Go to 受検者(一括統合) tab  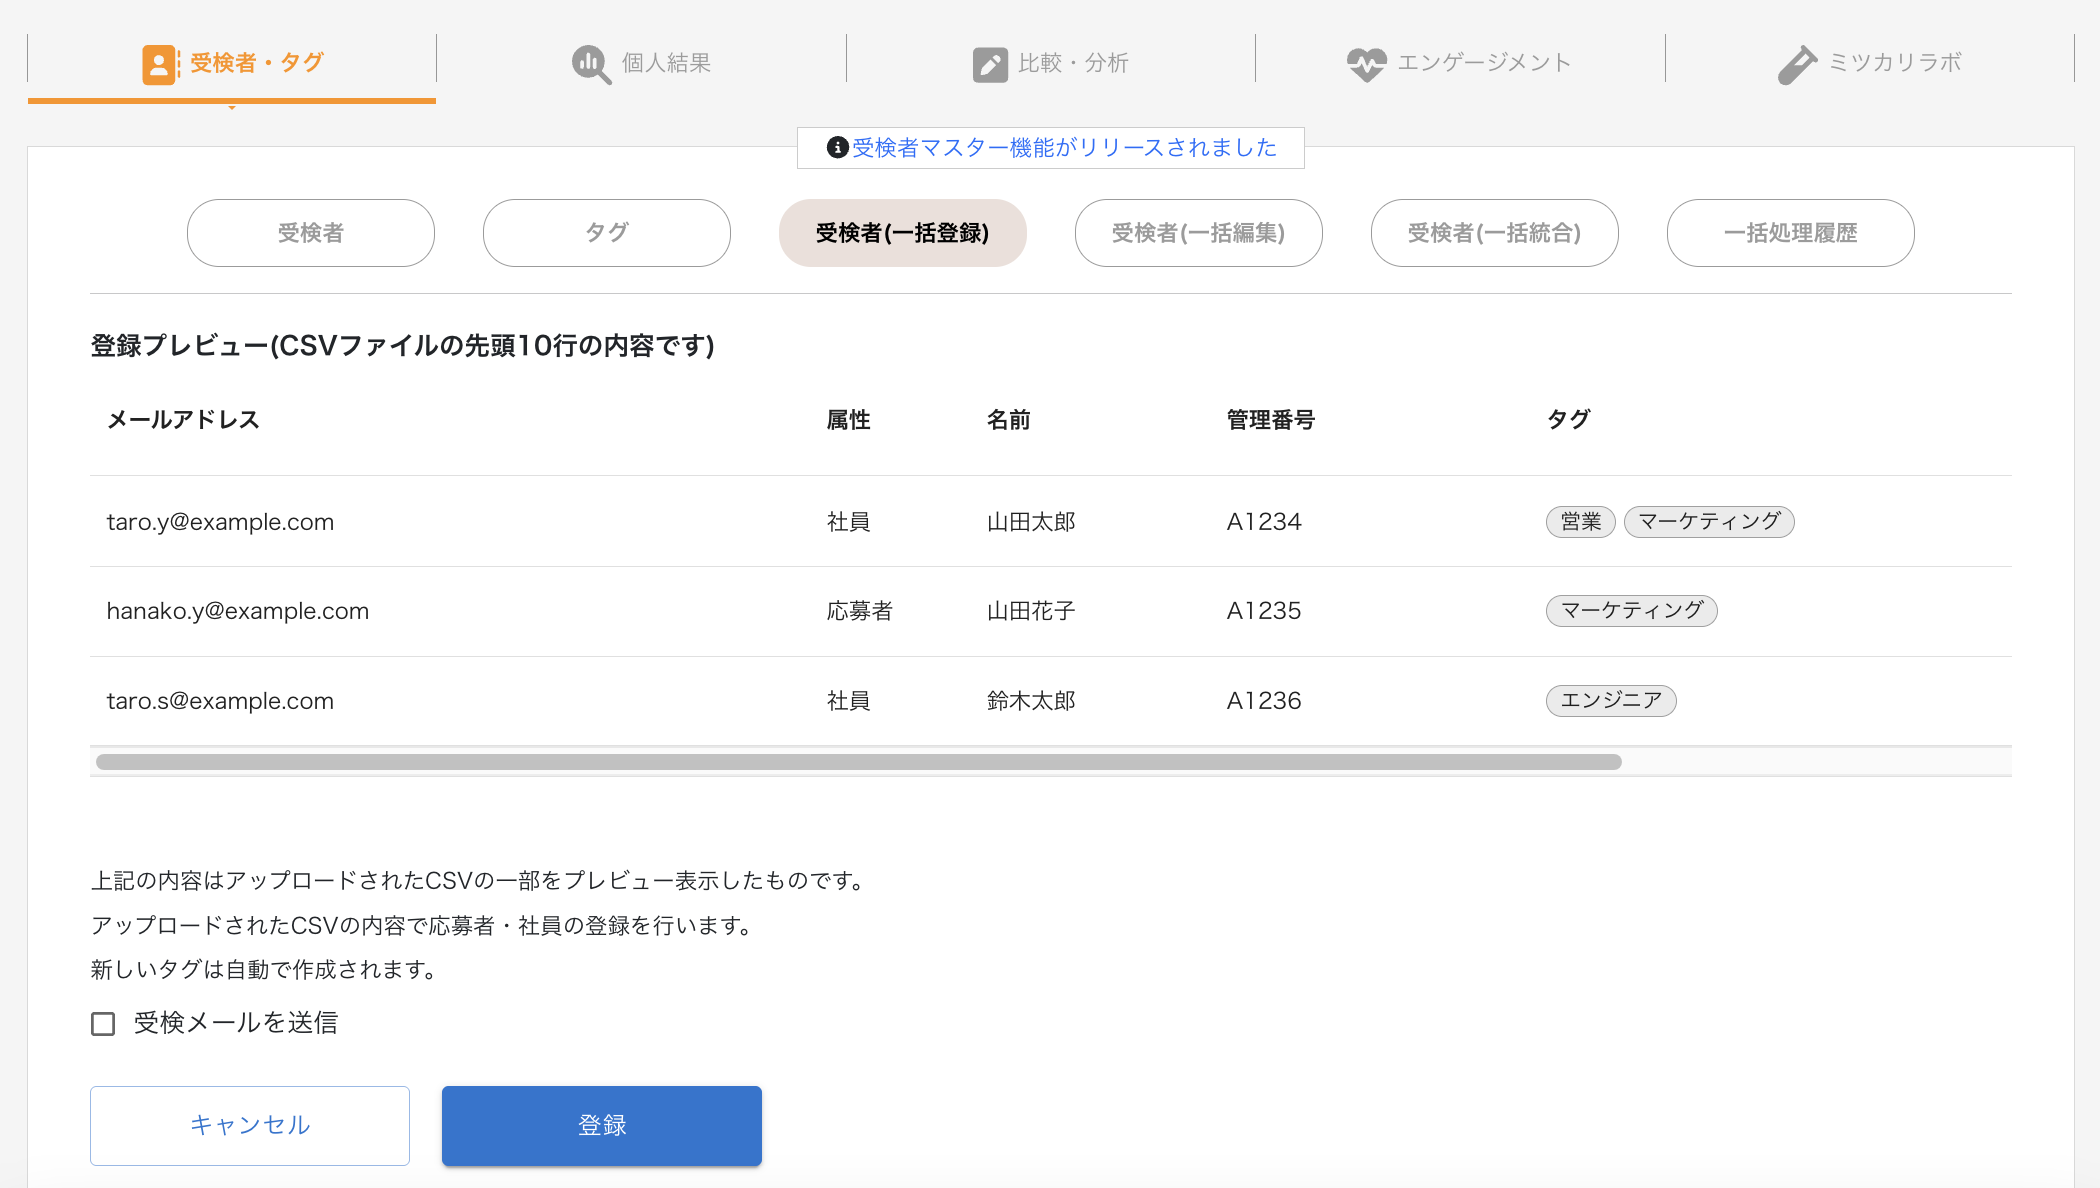coord(1495,233)
